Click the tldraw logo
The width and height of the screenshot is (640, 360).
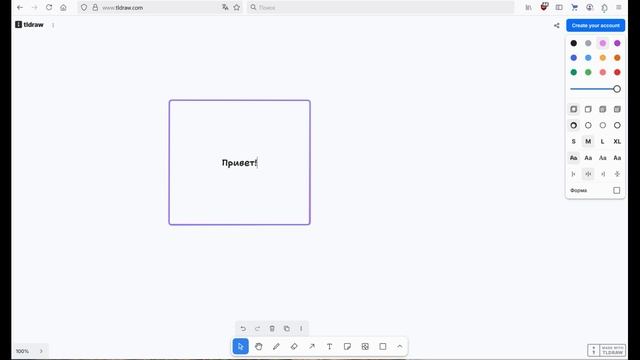(x=29, y=24)
